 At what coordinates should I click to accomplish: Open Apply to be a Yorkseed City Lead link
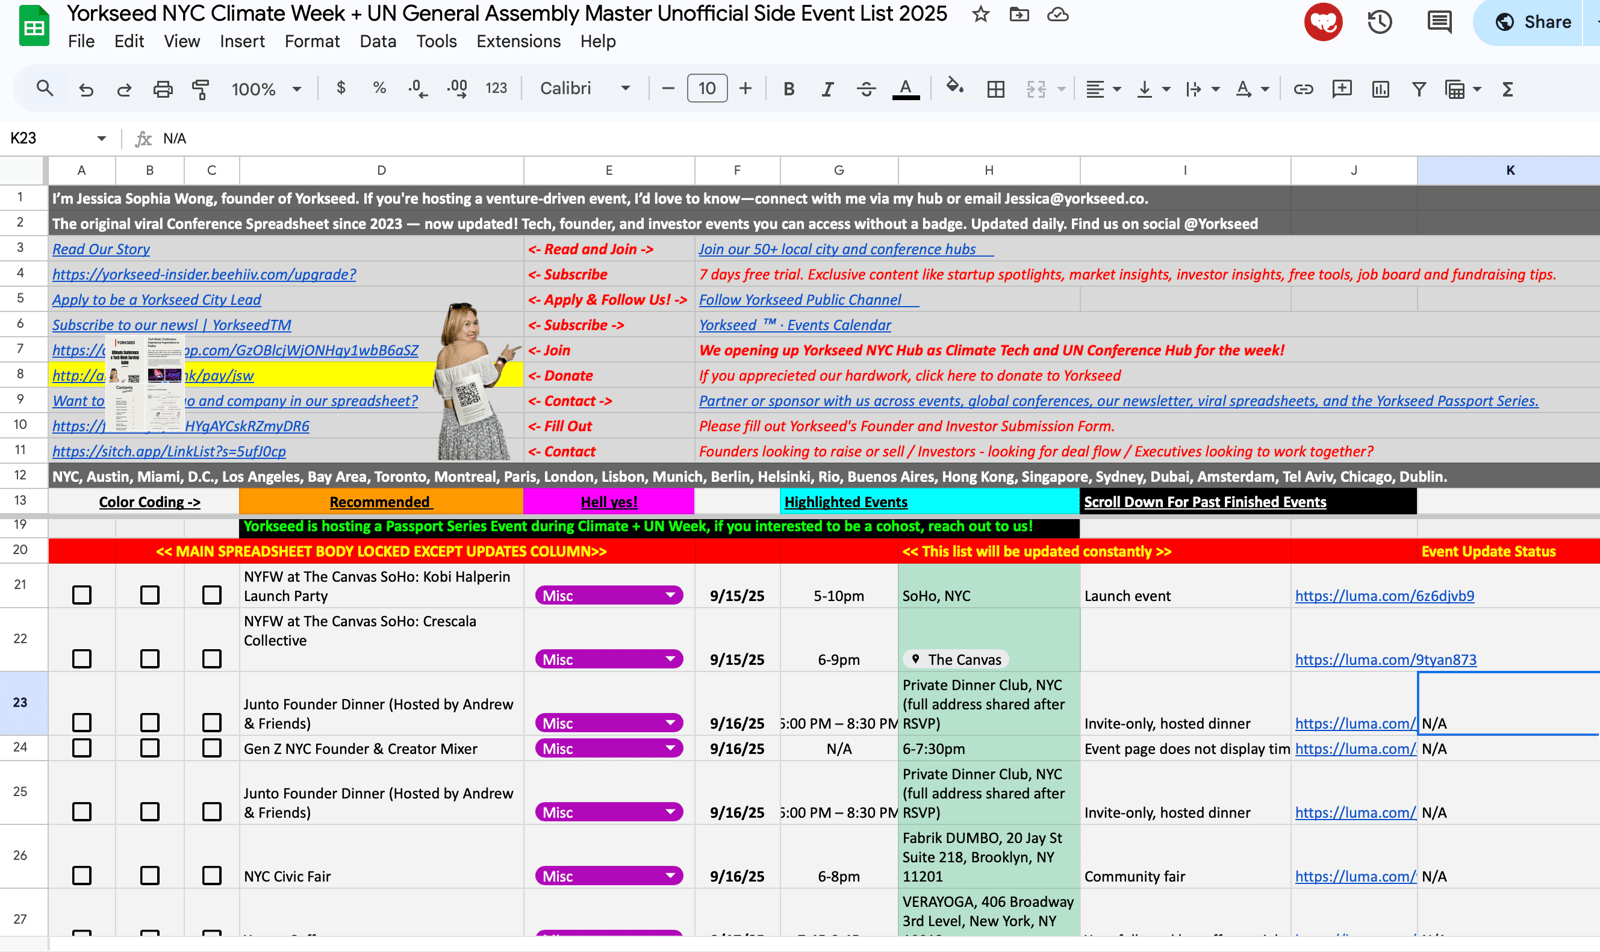pyautogui.click(x=156, y=299)
